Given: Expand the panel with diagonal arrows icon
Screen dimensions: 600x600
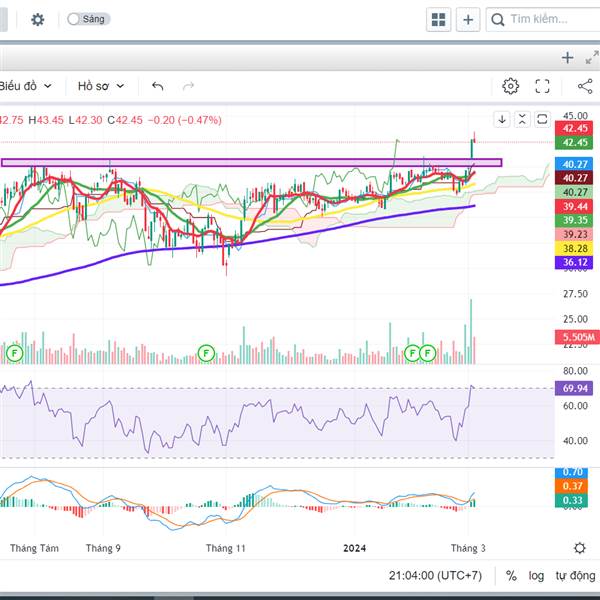Looking at the screenshot, I should point(592,58).
